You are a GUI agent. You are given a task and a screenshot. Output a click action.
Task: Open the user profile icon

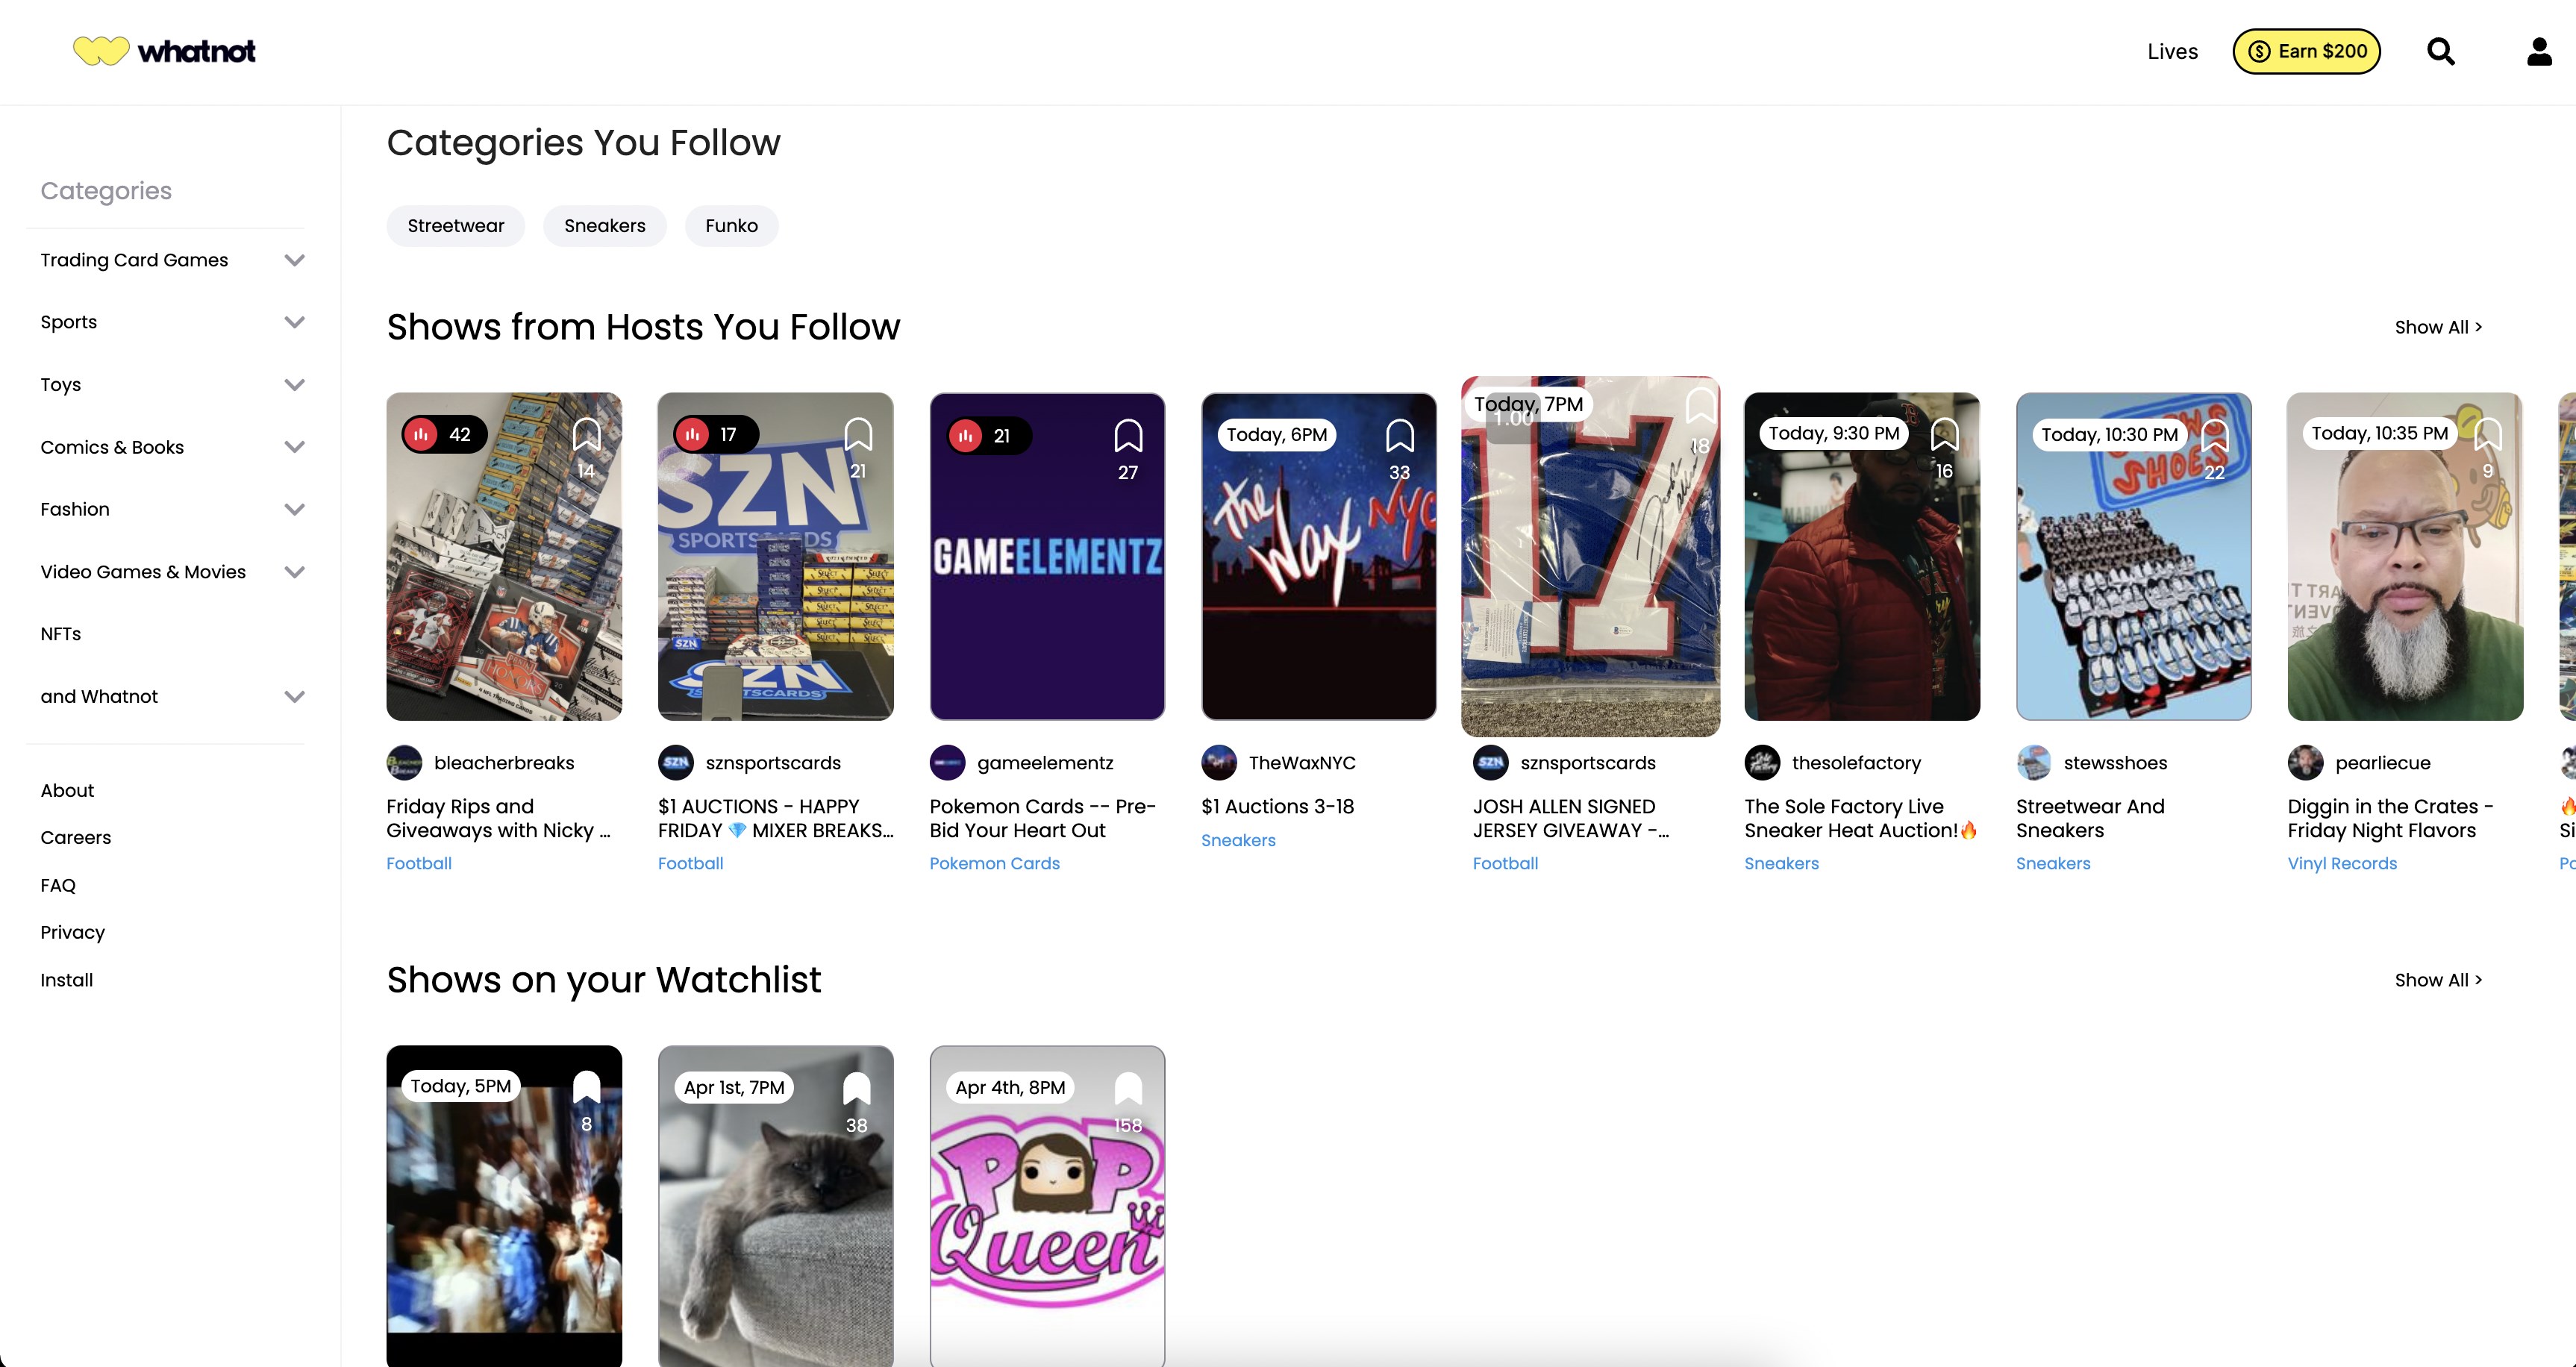2539,51
